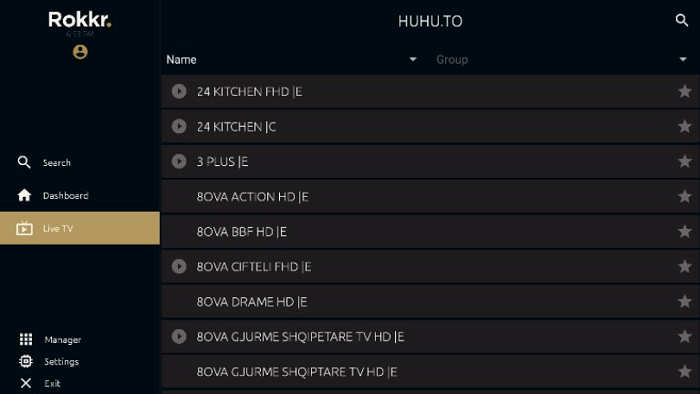Viewport: 700px width, 394px height.
Task: Play the 3 PLUS |E channel
Action: click(179, 162)
